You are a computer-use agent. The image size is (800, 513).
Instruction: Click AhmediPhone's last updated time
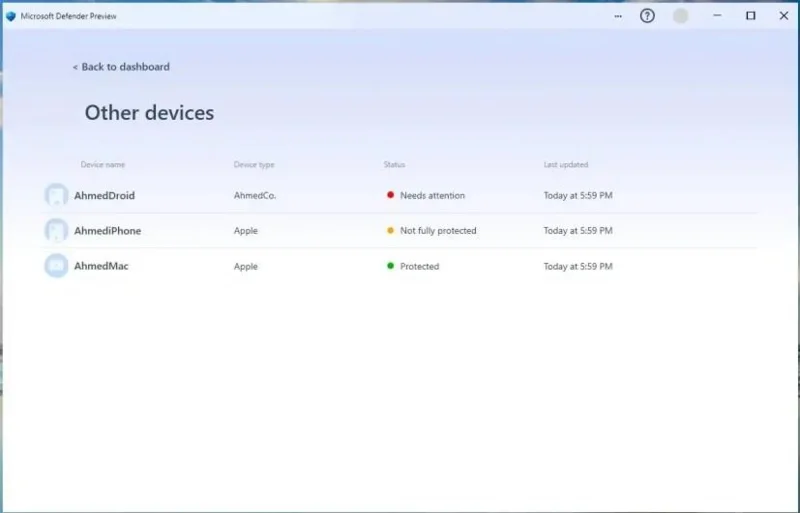point(578,231)
